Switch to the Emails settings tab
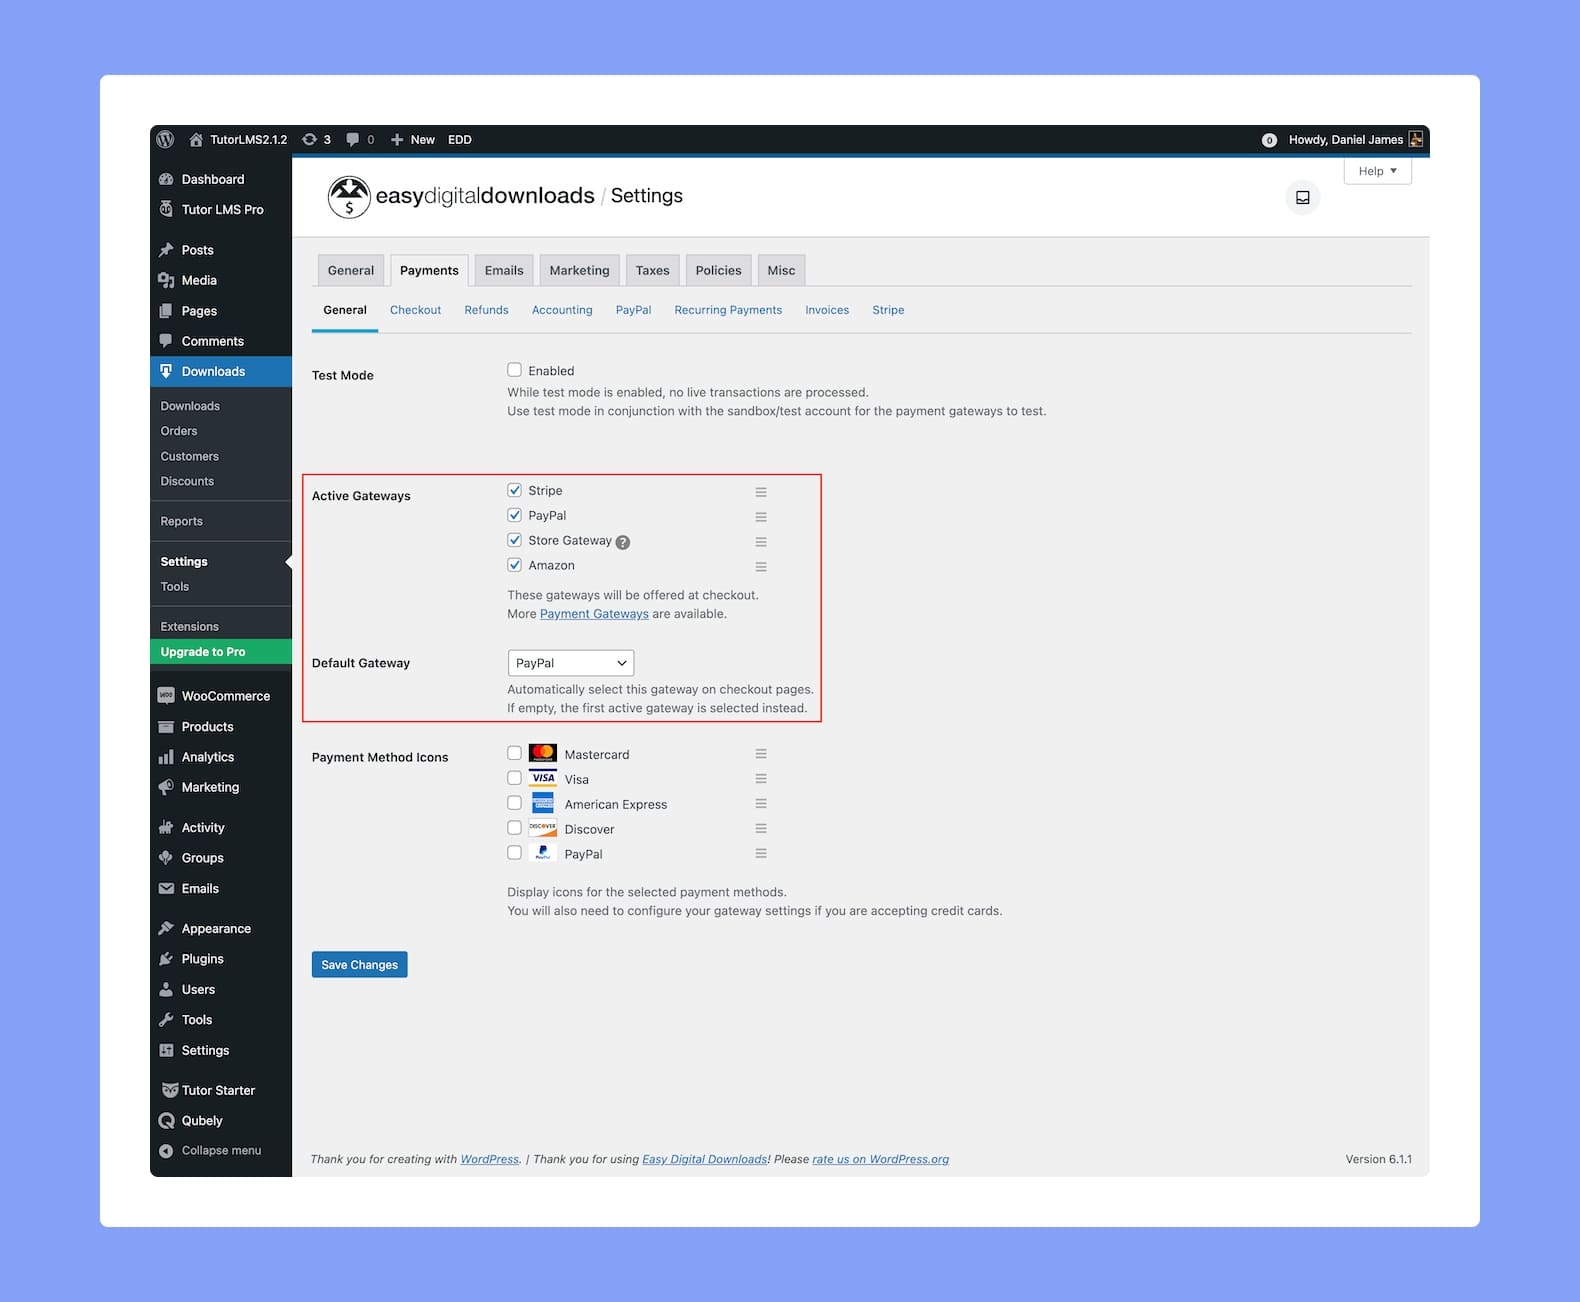The image size is (1580, 1302). click(x=504, y=270)
